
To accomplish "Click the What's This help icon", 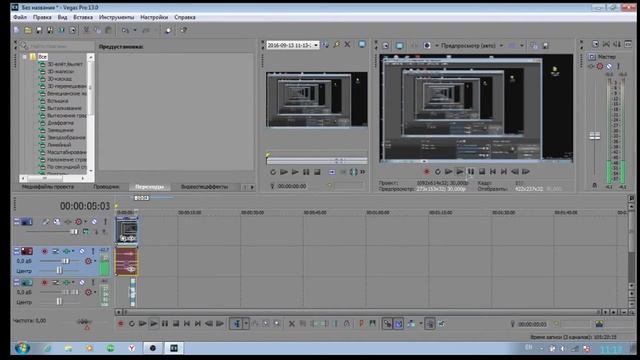I will tap(184, 30).
